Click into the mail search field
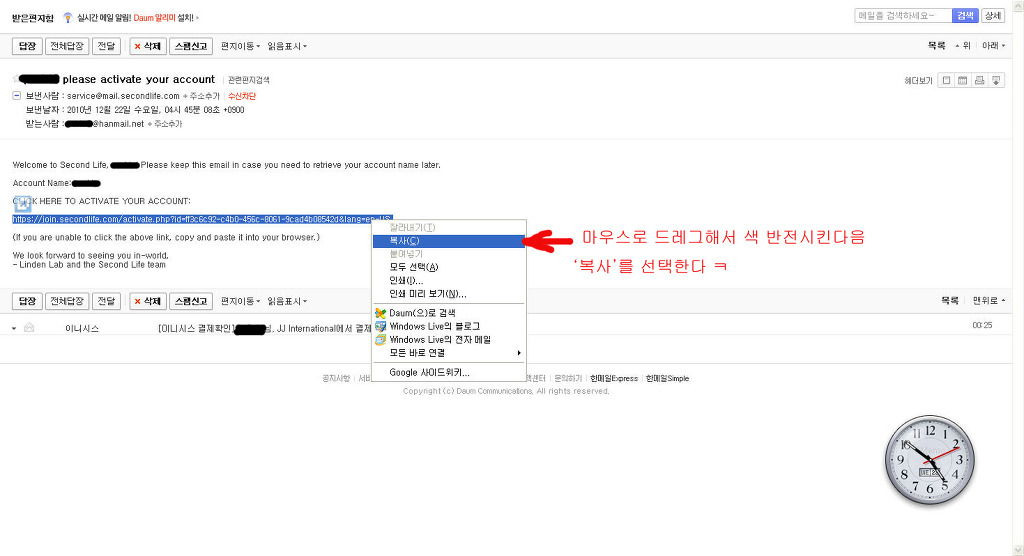Viewport: 1024px width, 556px height. pos(903,16)
